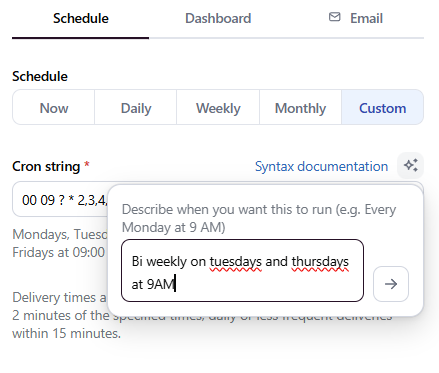Select the Weekly schedule option

click(x=218, y=108)
